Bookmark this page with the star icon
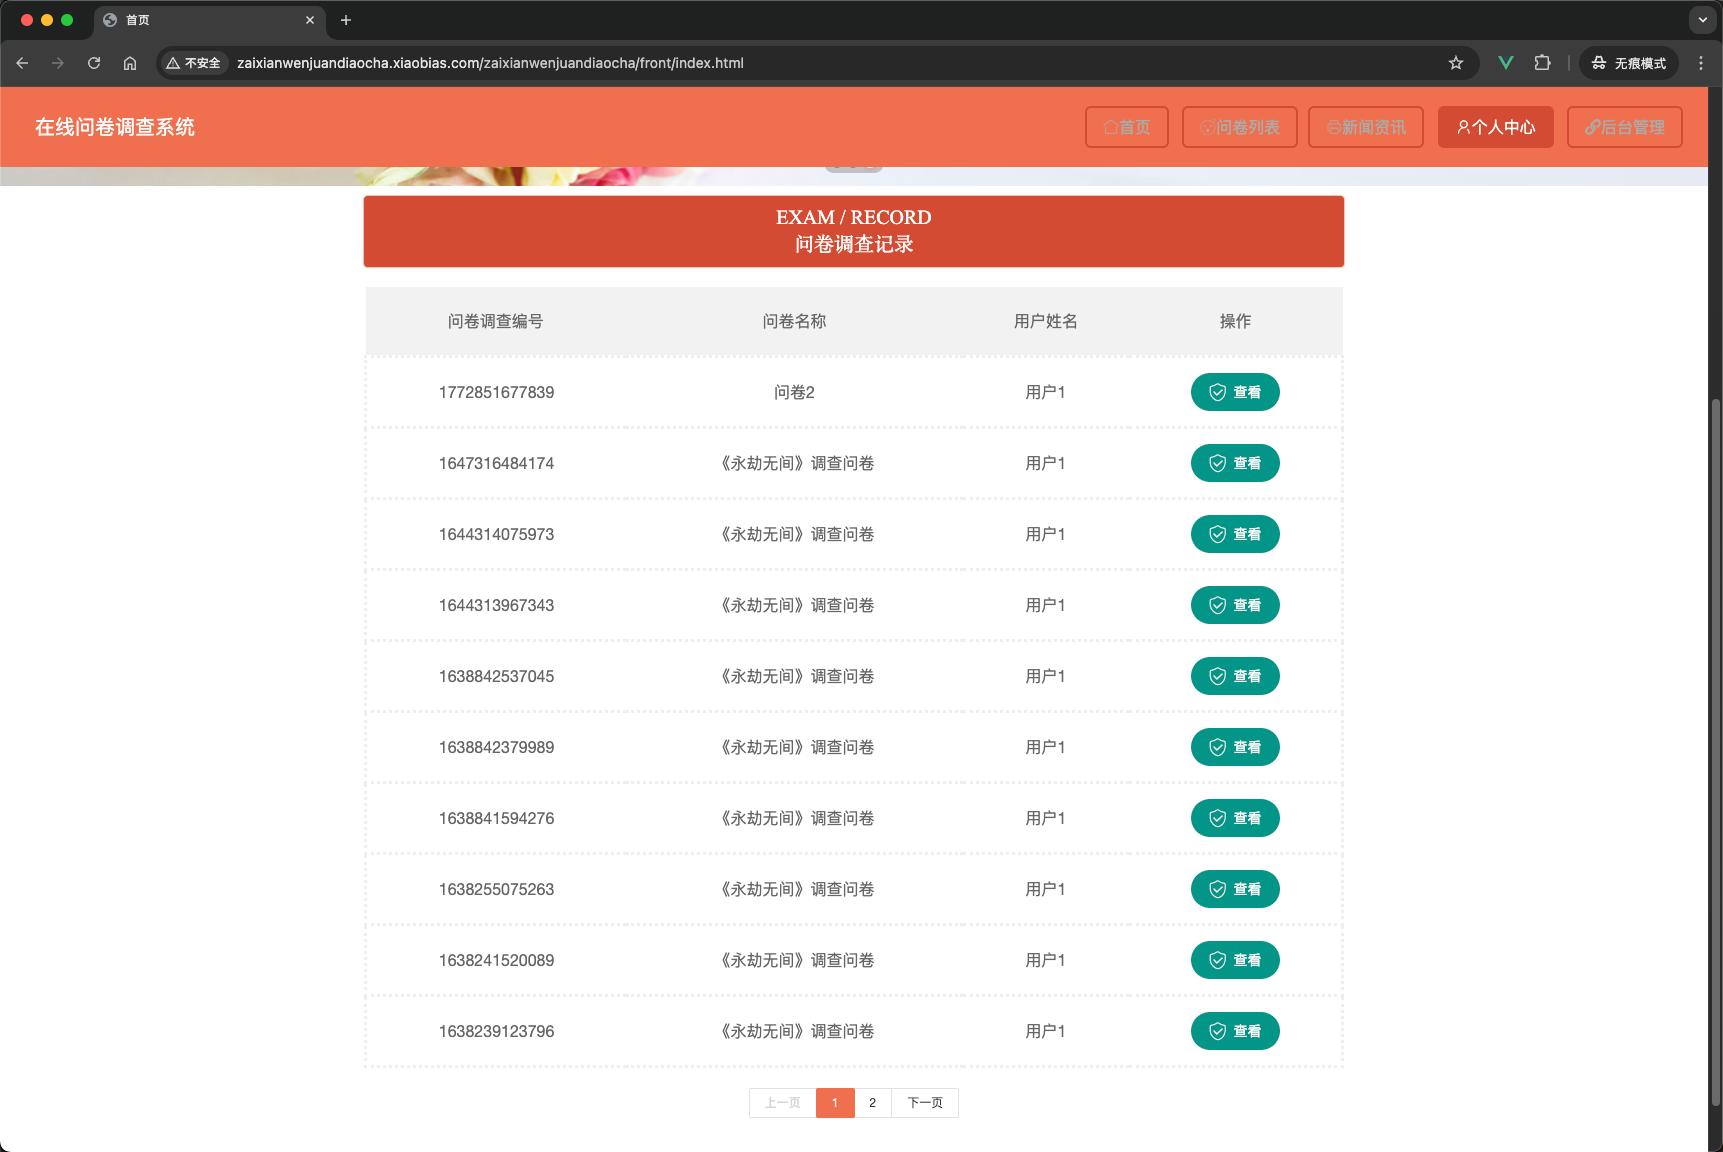The width and height of the screenshot is (1723, 1152). pos(1456,63)
